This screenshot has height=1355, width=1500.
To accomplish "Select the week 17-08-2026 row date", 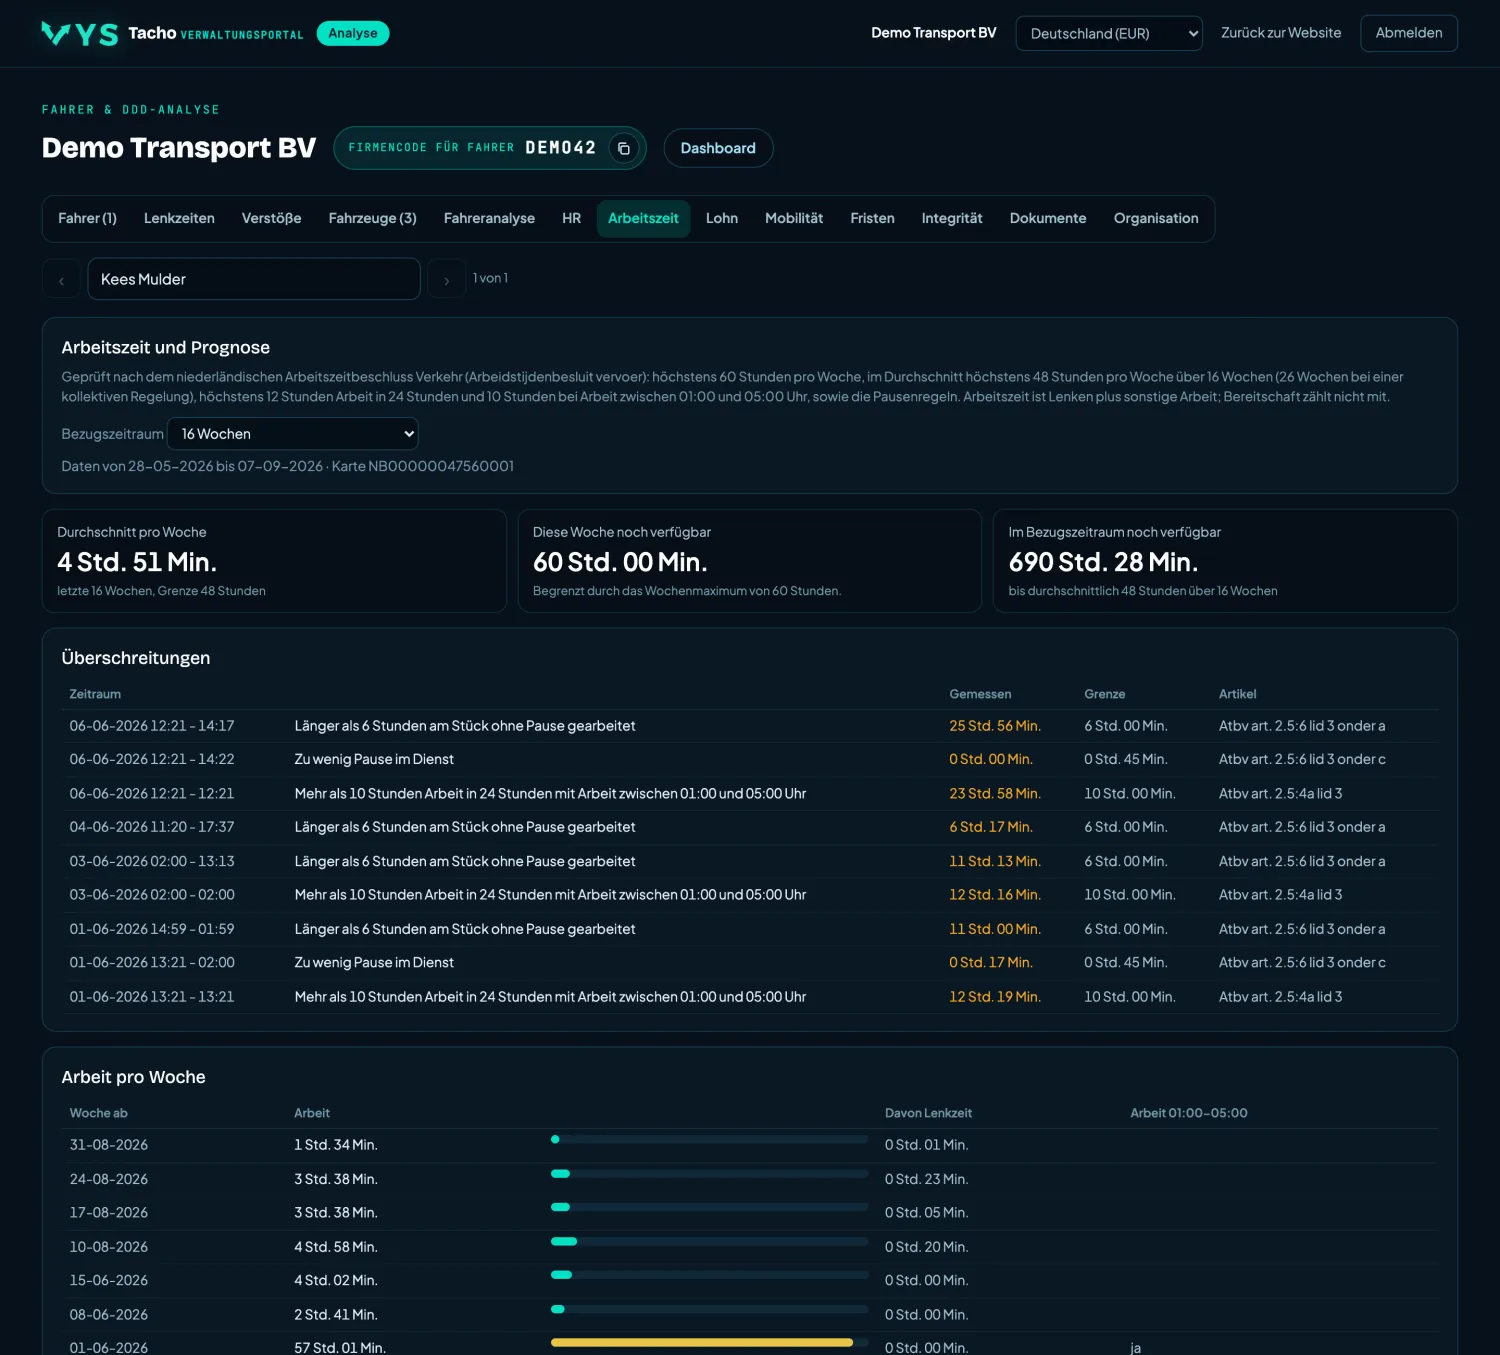I will pyautogui.click(x=108, y=1213).
